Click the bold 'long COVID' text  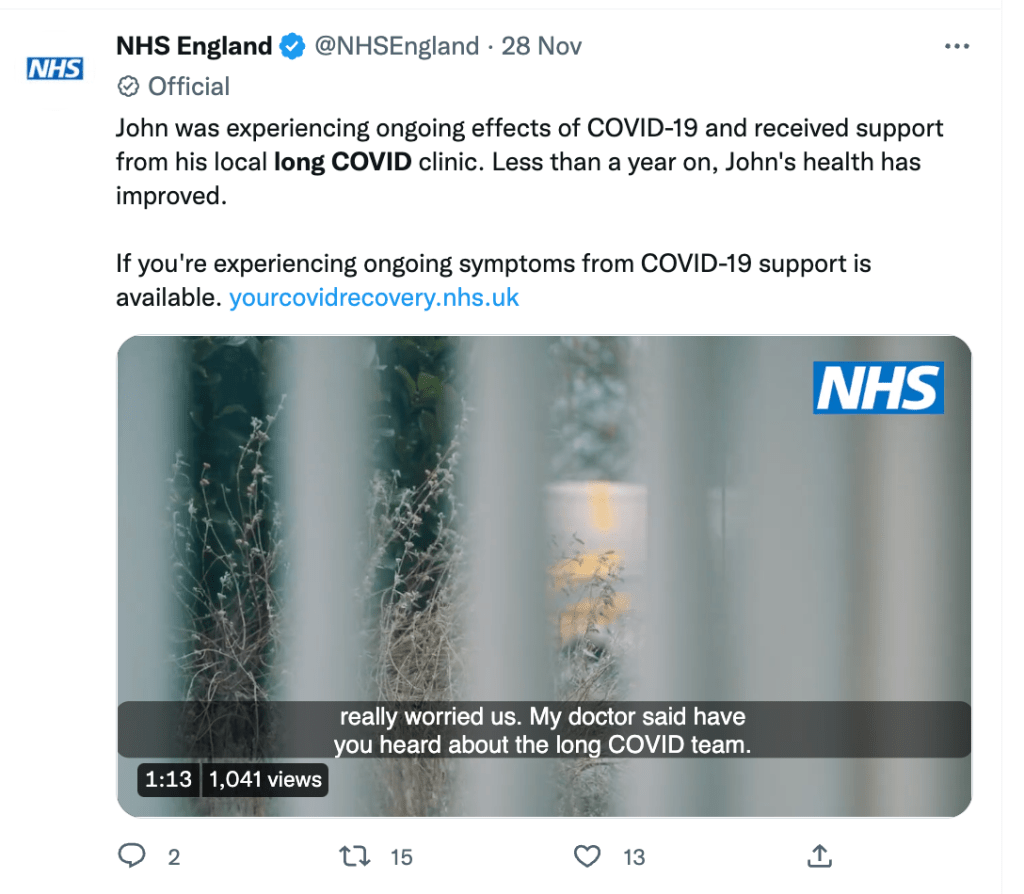(x=342, y=160)
